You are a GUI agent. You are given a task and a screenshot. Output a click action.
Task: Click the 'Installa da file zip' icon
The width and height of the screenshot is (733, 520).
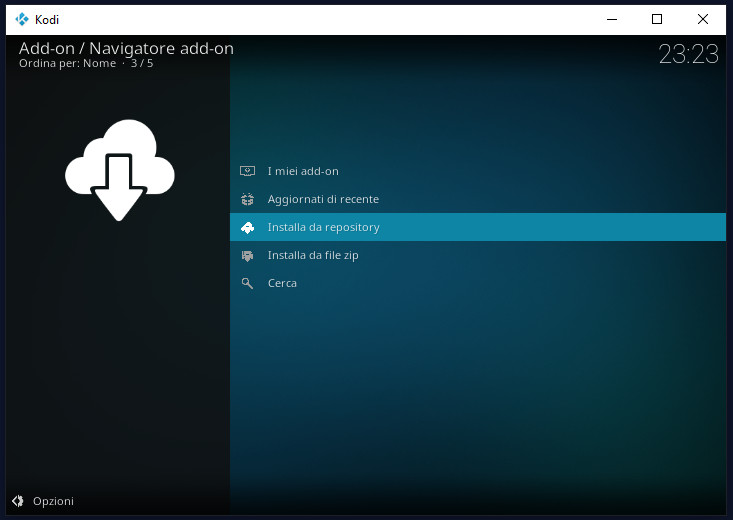(247, 255)
